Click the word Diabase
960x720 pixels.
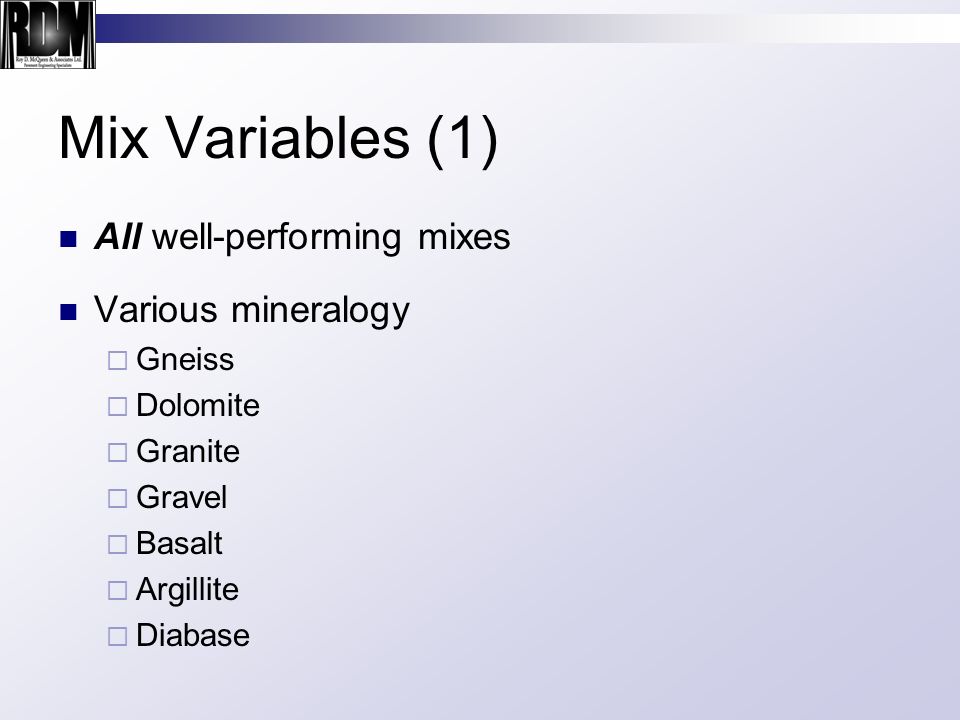tap(193, 636)
